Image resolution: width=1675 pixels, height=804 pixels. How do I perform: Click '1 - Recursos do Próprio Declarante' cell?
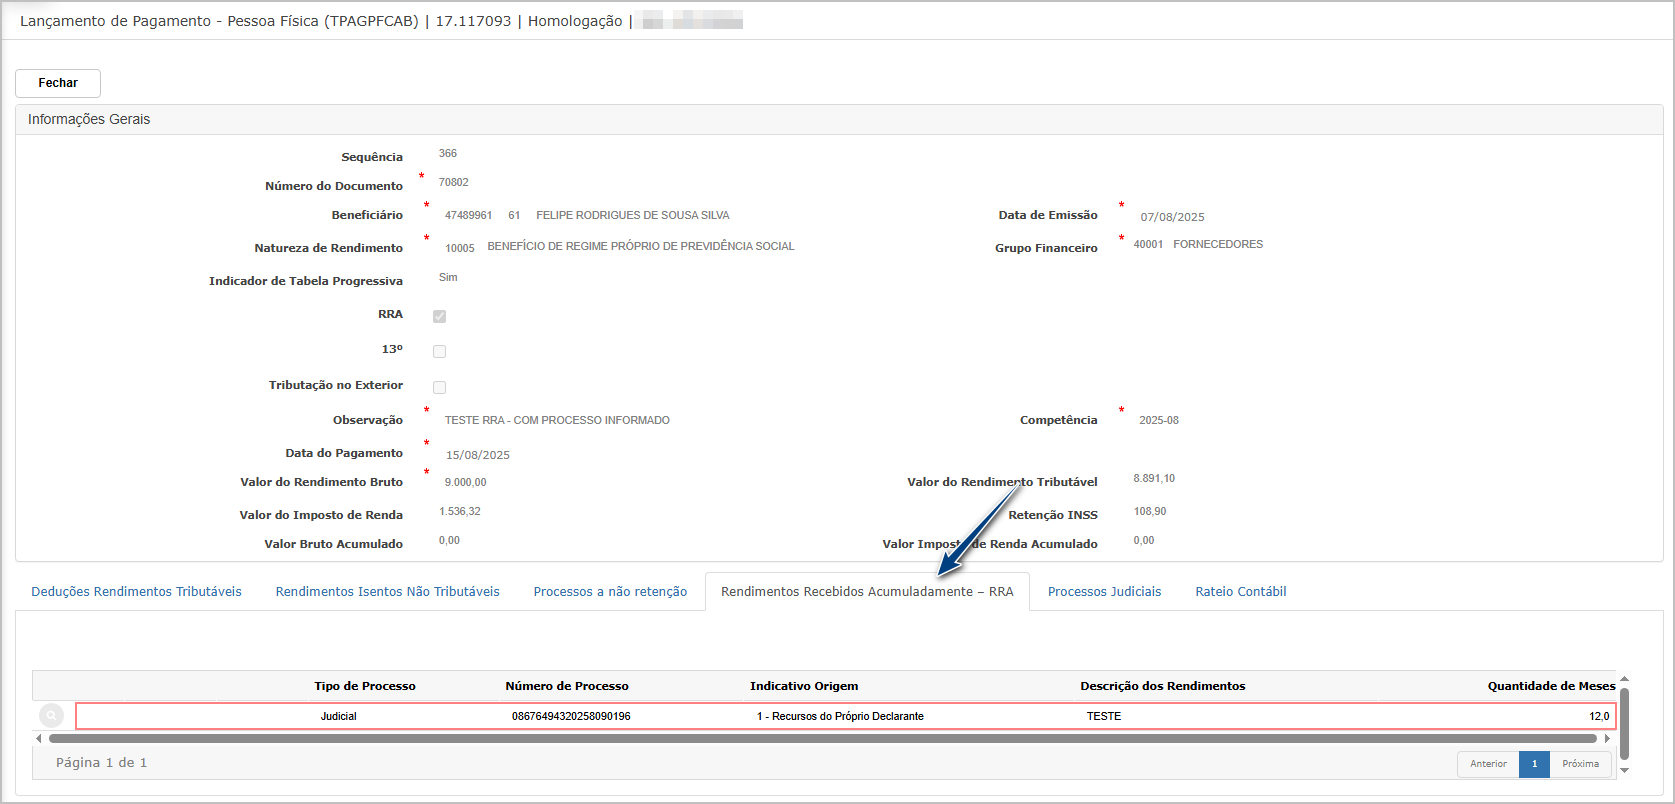coord(840,716)
